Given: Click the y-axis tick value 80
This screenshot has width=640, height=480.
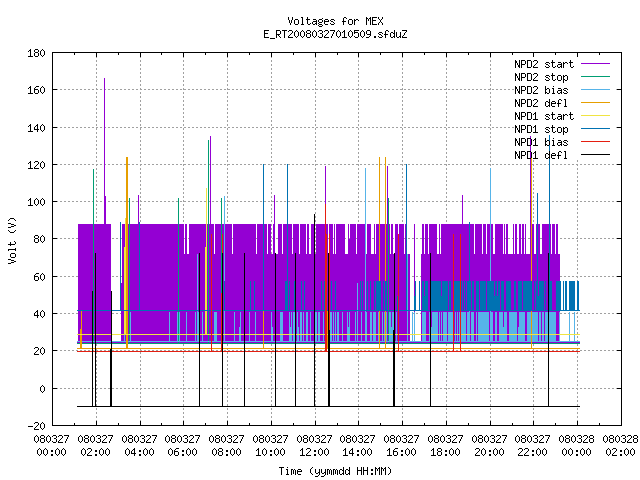Looking at the screenshot, I should pyautogui.click(x=39, y=239).
